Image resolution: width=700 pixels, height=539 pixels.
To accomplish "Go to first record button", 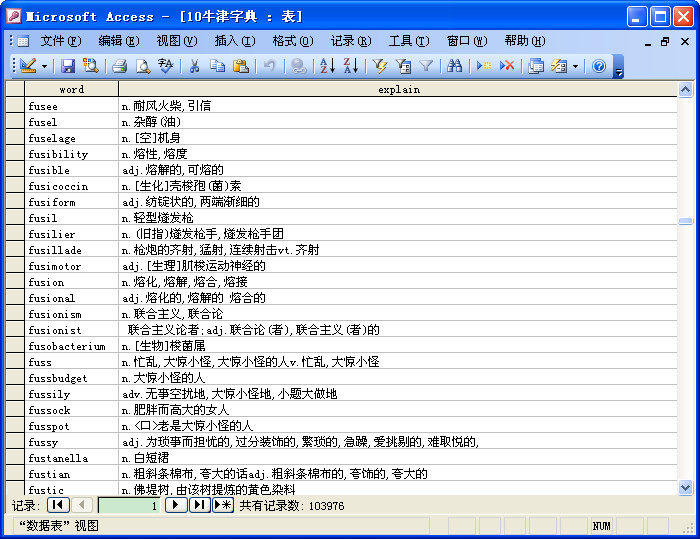I will point(58,505).
